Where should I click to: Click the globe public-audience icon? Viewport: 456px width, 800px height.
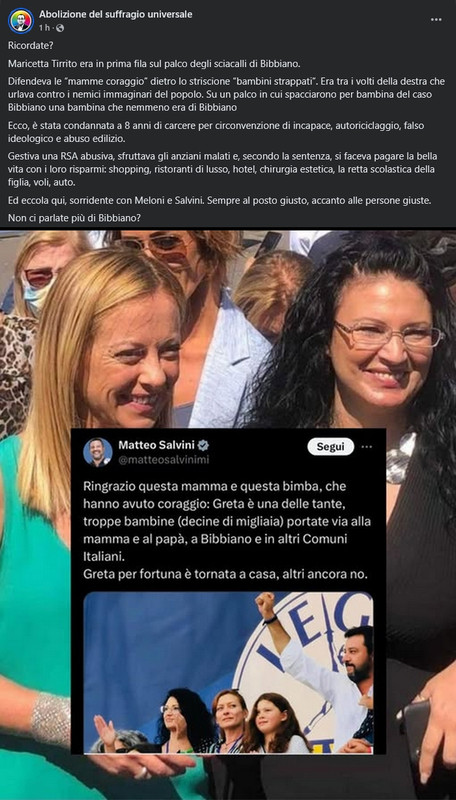click(60, 28)
